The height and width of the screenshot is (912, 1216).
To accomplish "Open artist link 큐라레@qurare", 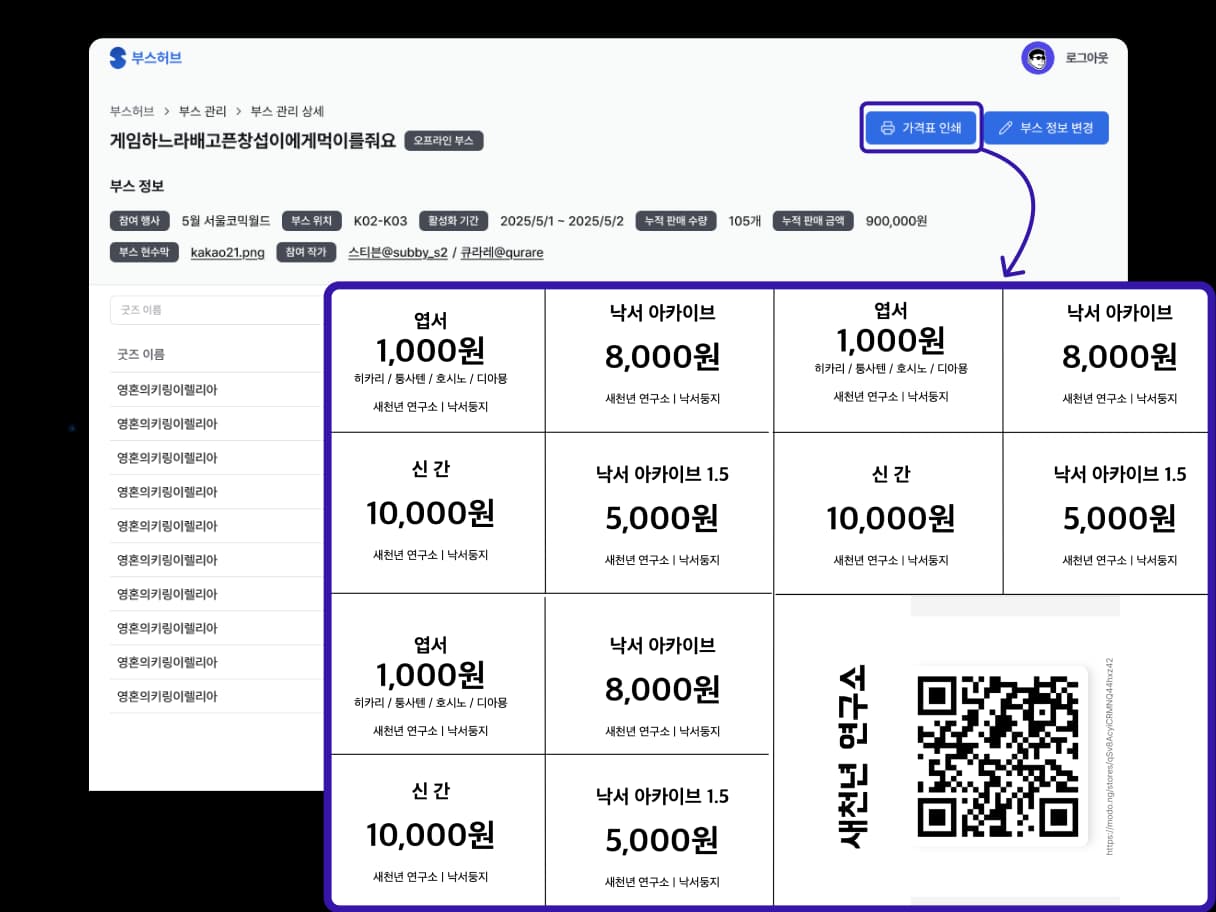I will pos(502,252).
